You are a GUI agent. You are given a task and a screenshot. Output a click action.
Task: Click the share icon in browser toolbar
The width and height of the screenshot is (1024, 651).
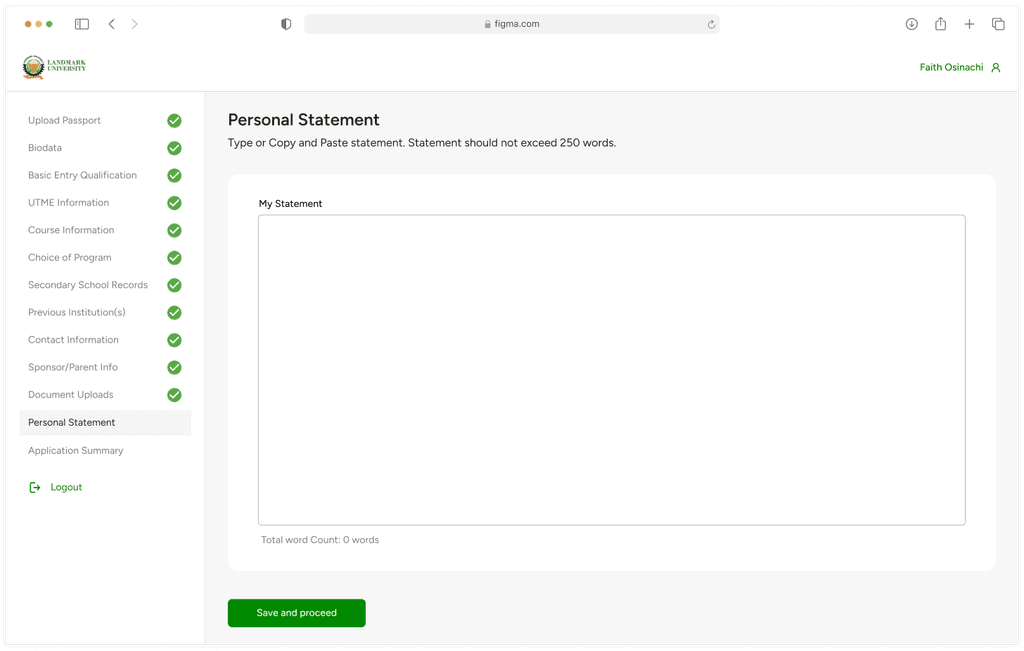coord(940,24)
